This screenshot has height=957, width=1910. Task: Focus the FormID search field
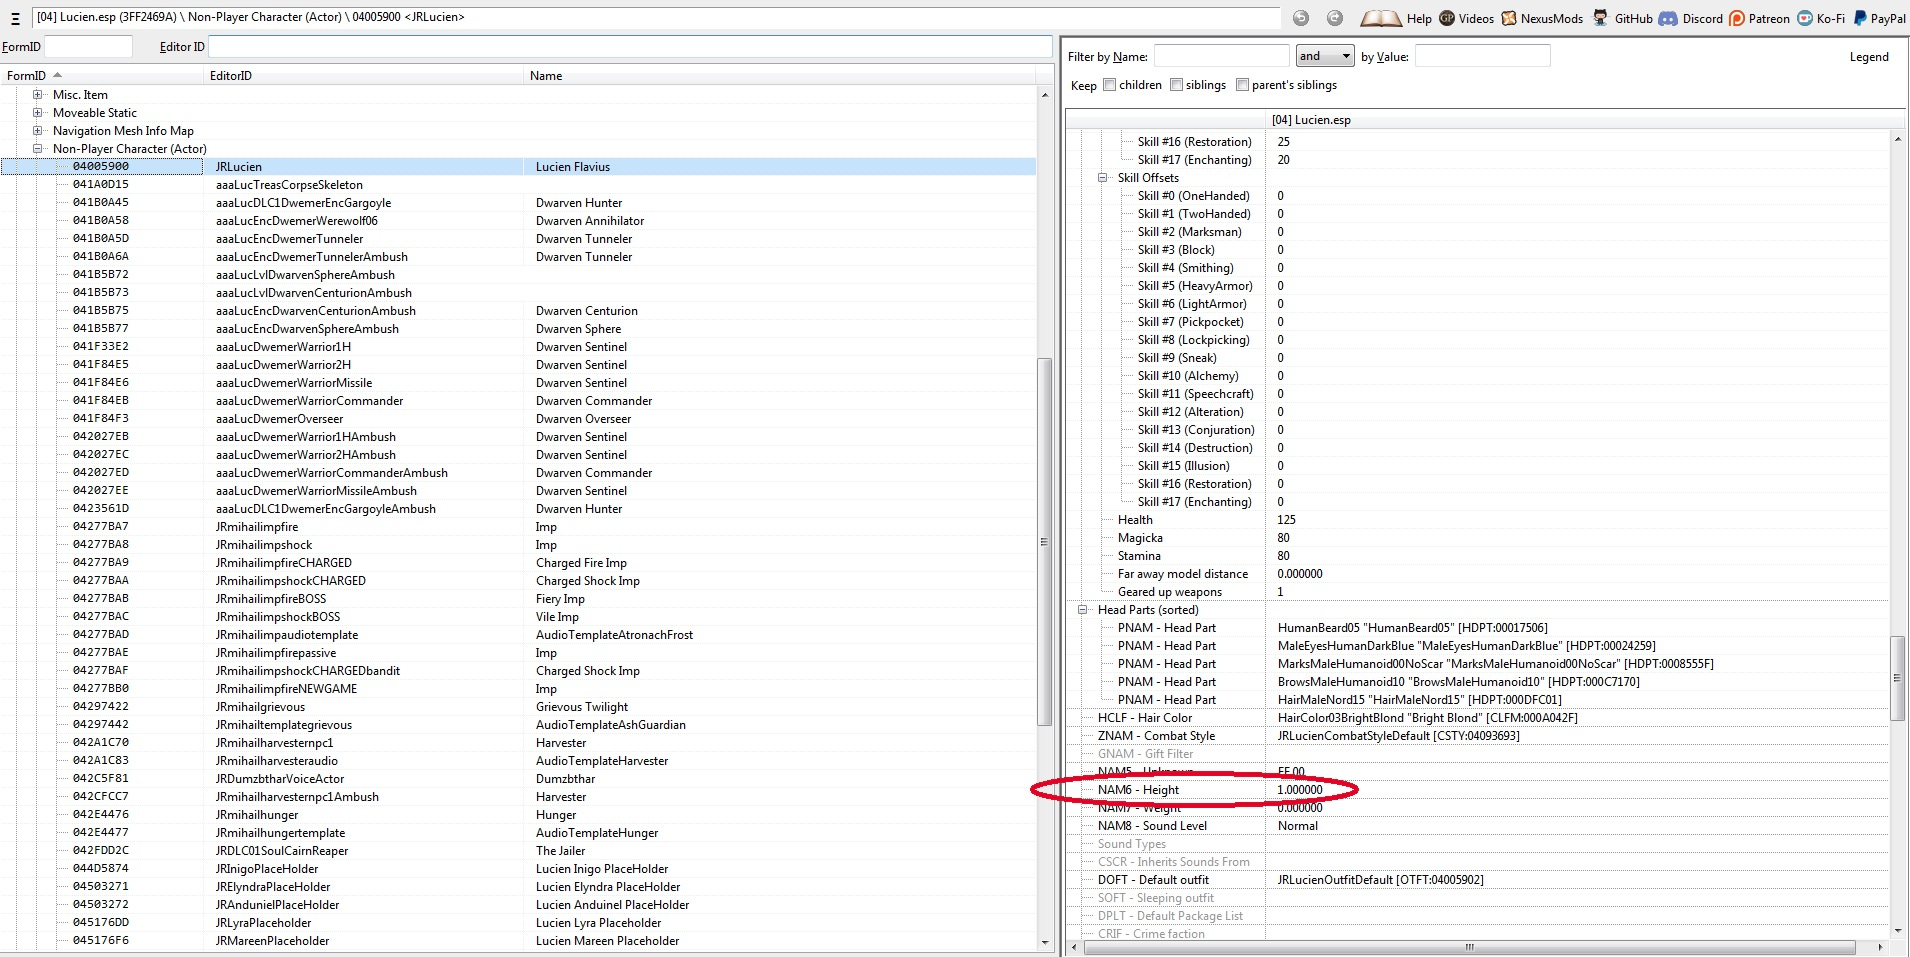click(88, 47)
